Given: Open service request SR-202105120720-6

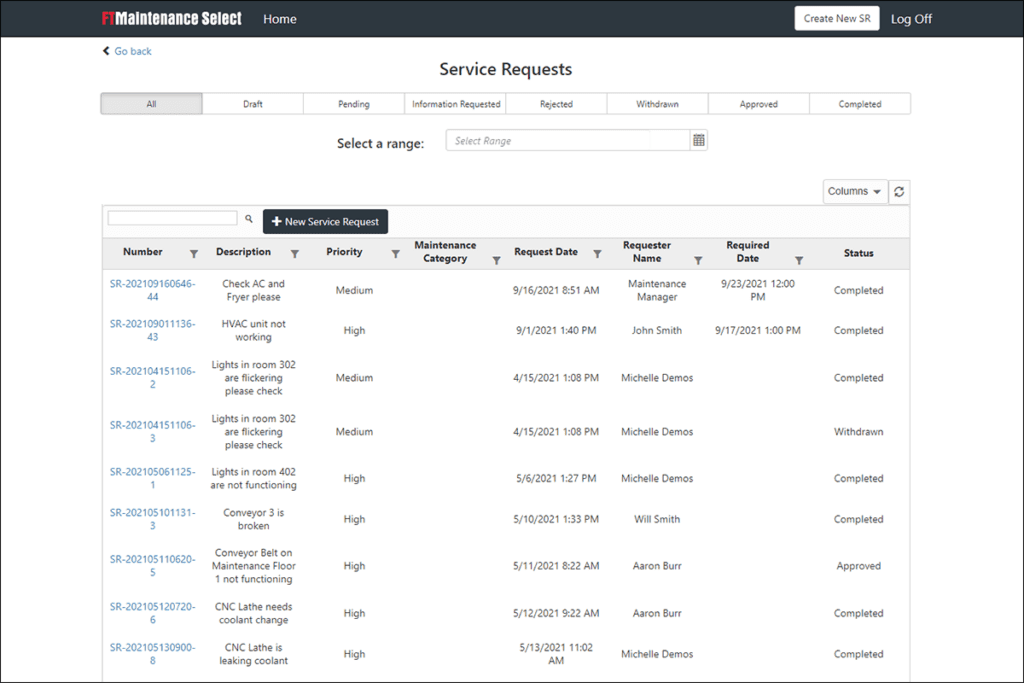Looking at the screenshot, I should click(x=152, y=613).
